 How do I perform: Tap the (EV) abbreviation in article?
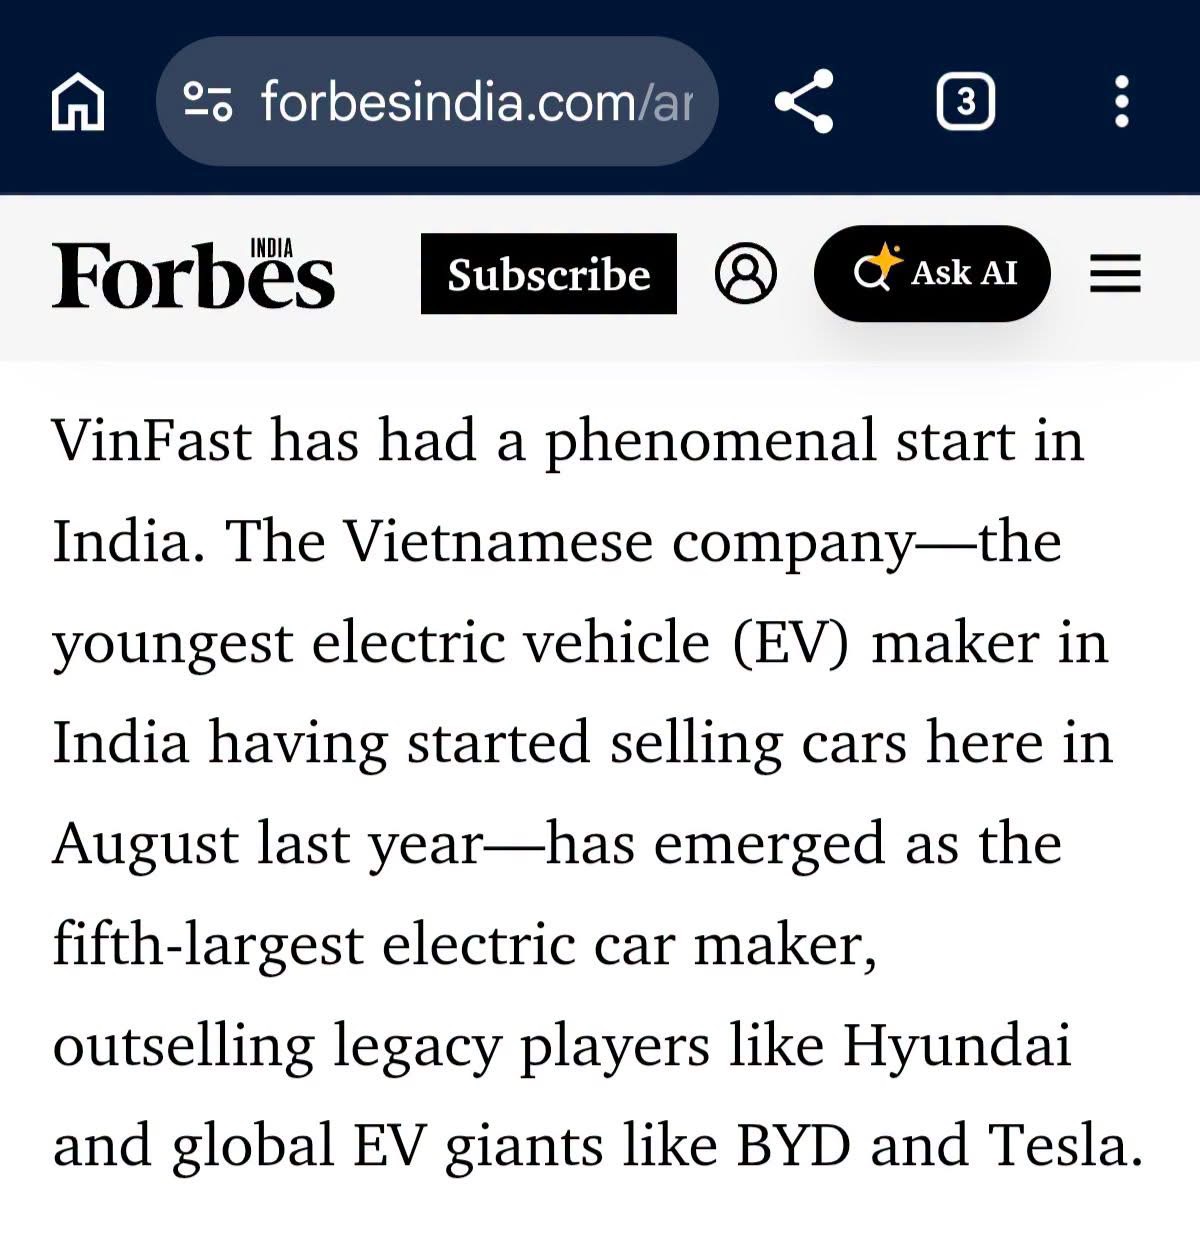pos(791,643)
